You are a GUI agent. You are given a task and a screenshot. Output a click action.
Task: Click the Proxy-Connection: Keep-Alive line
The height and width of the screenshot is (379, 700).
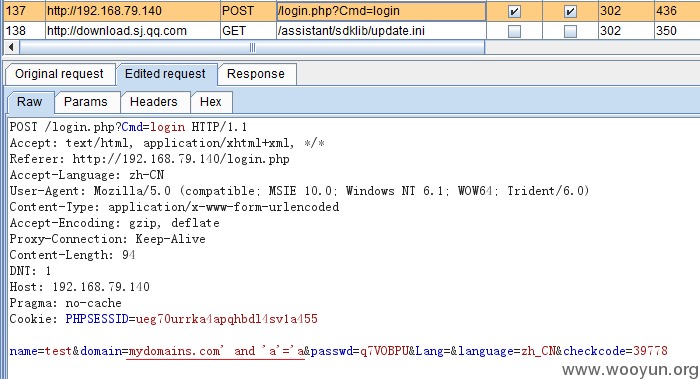pyautogui.click(x=108, y=239)
